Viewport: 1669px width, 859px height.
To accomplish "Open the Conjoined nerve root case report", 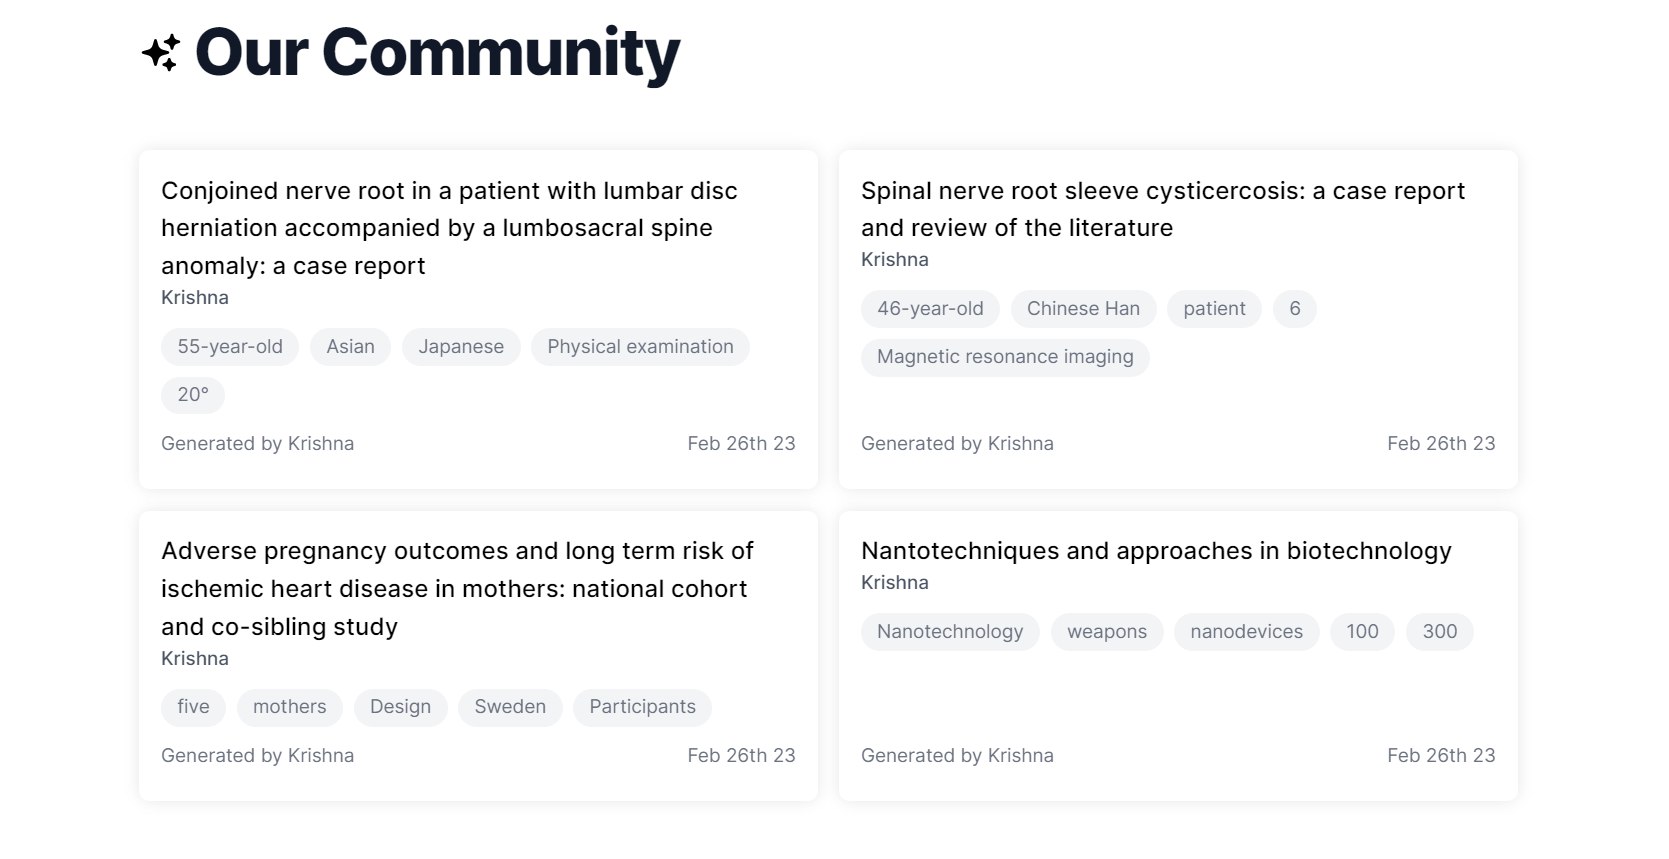I will 449,228.
